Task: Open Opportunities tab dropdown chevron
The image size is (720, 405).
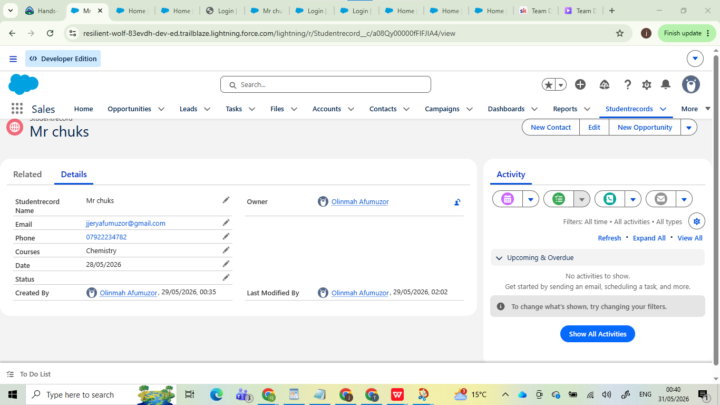Action: tap(161, 109)
